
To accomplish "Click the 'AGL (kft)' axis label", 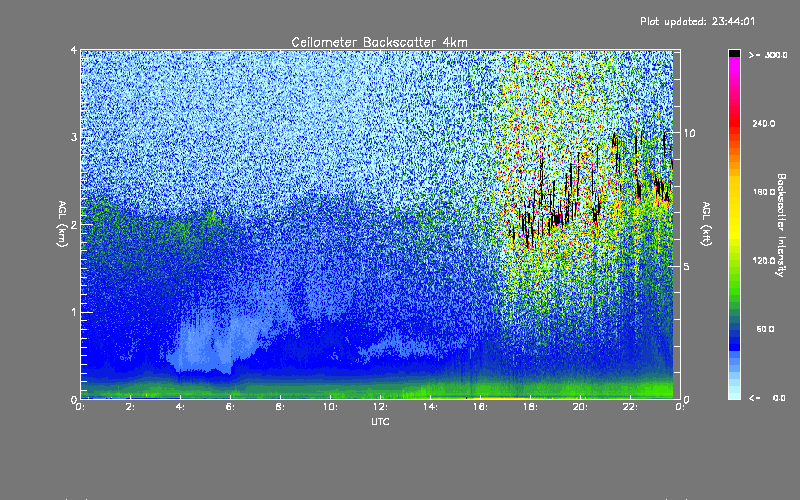I will pyautogui.click(x=706, y=224).
